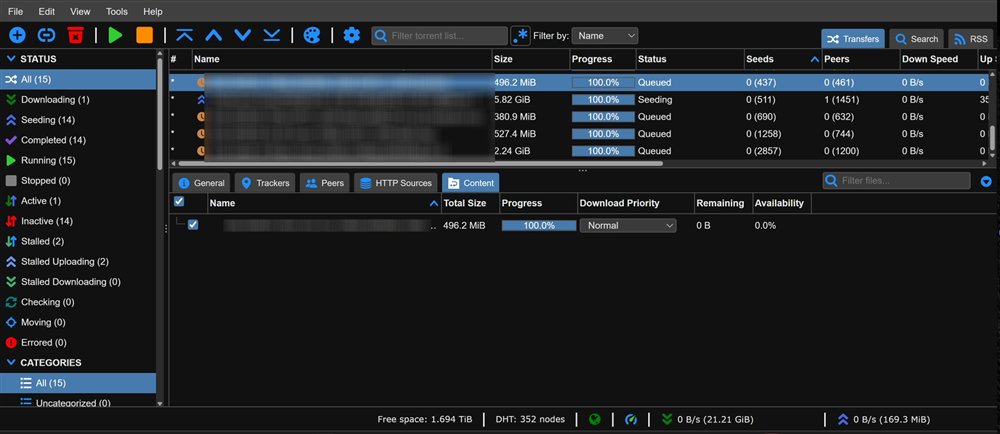Viewport: 1000px width, 434px height.
Task: Click the file's 100.0% progress bar in Content
Action: 539,226
